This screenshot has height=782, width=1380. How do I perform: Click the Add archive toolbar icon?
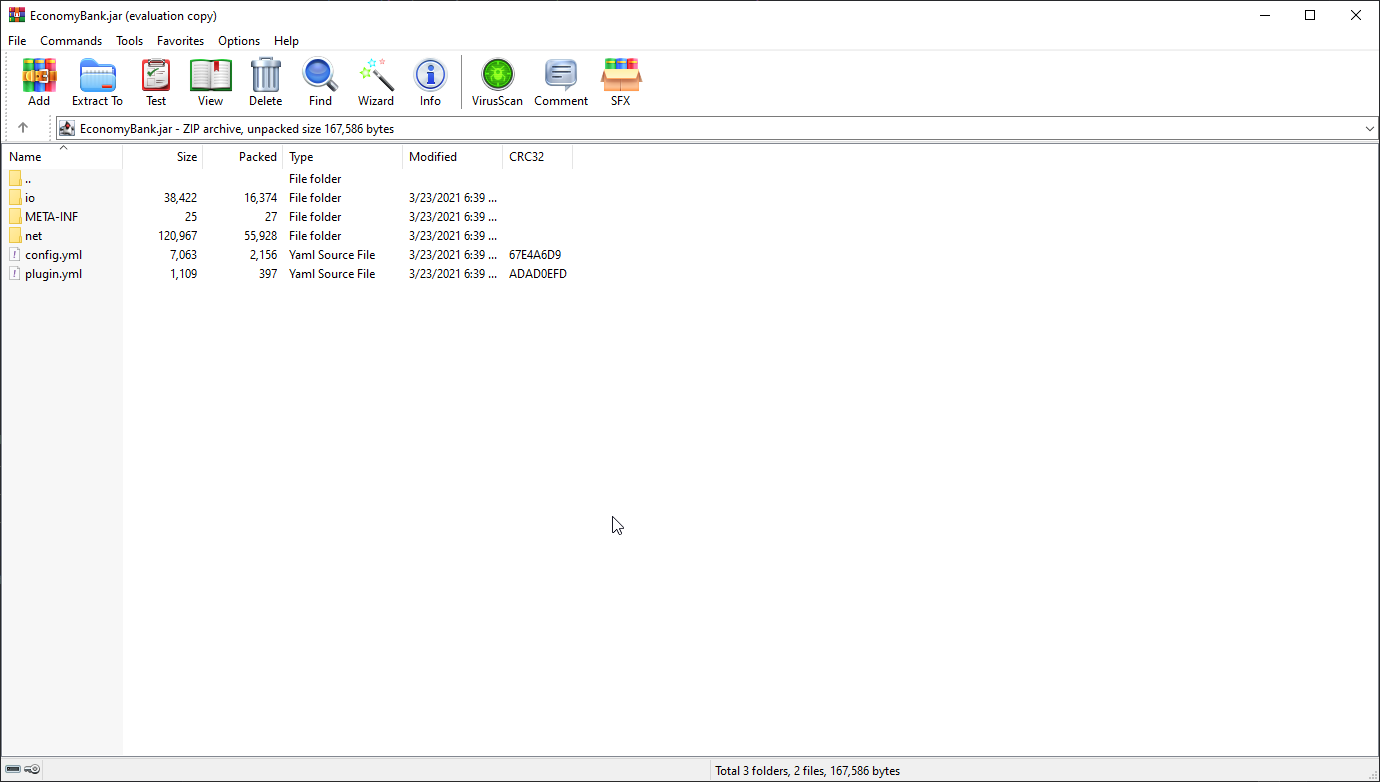pyautogui.click(x=39, y=82)
